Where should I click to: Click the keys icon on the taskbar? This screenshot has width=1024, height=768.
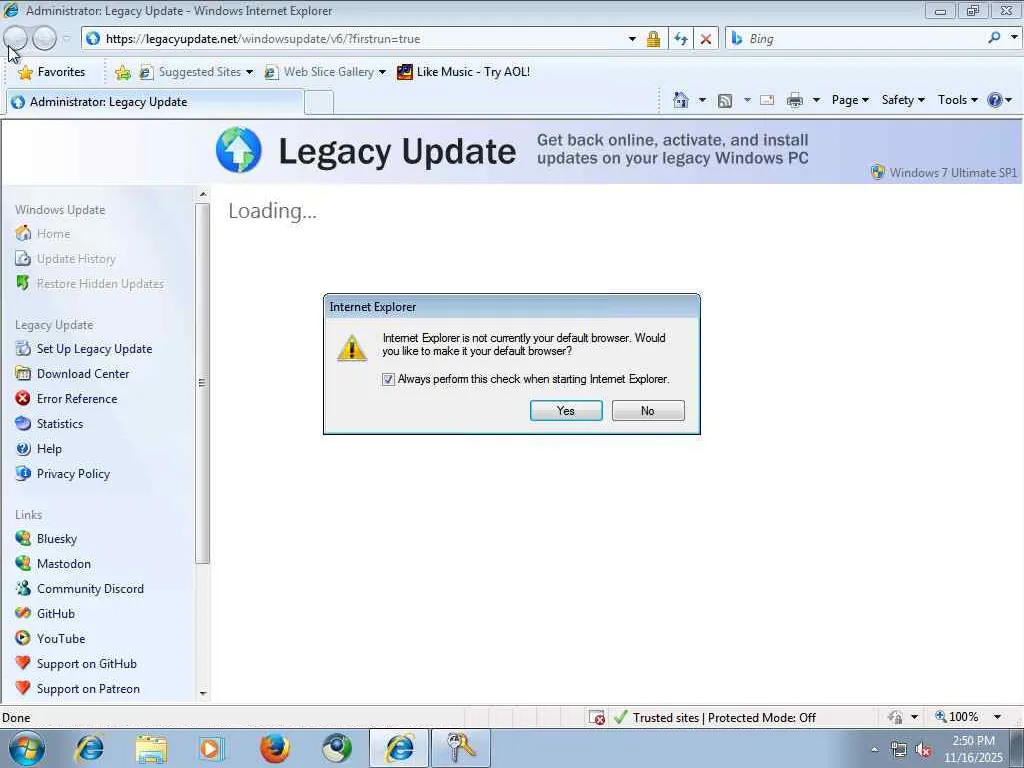point(460,748)
